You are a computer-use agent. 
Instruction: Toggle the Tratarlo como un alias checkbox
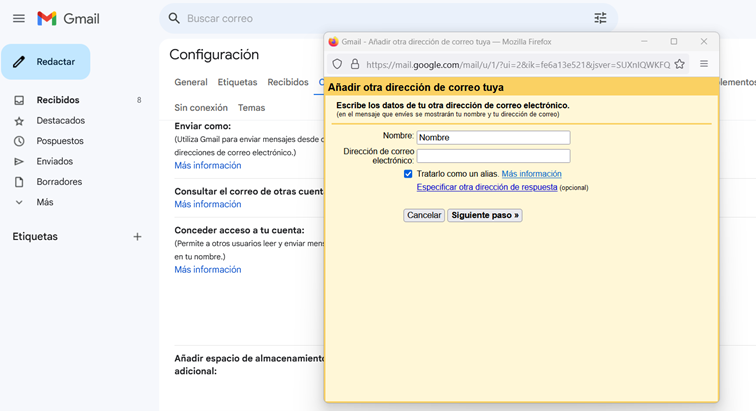[x=408, y=174]
